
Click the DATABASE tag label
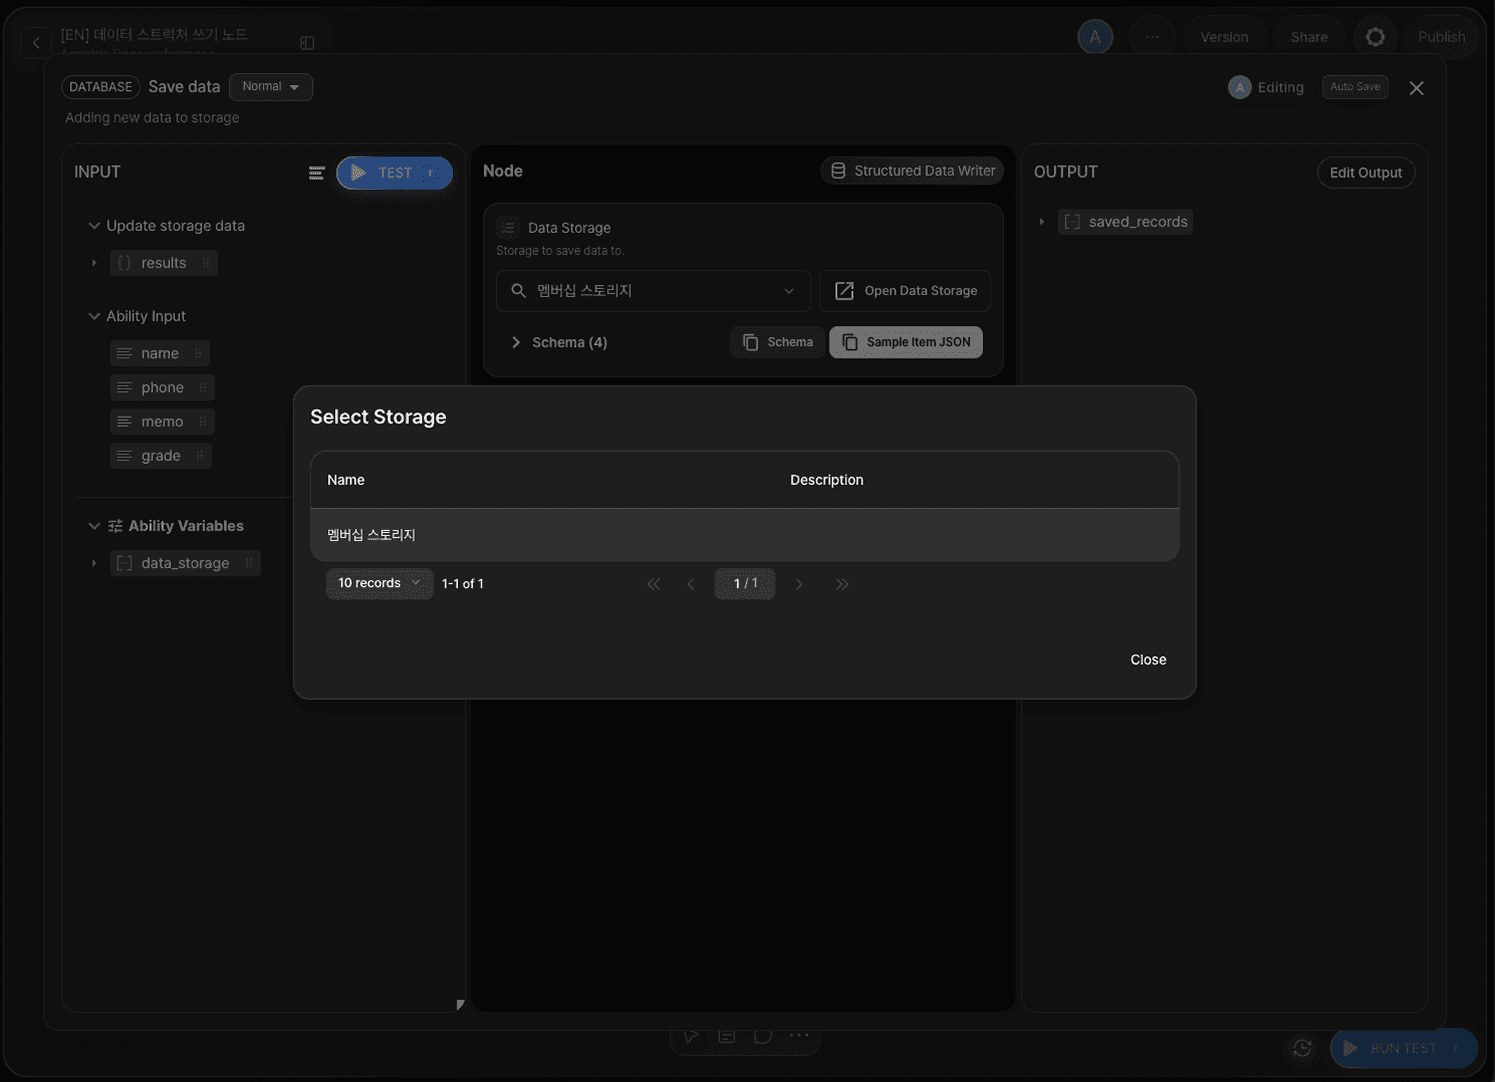click(x=101, y=87)
